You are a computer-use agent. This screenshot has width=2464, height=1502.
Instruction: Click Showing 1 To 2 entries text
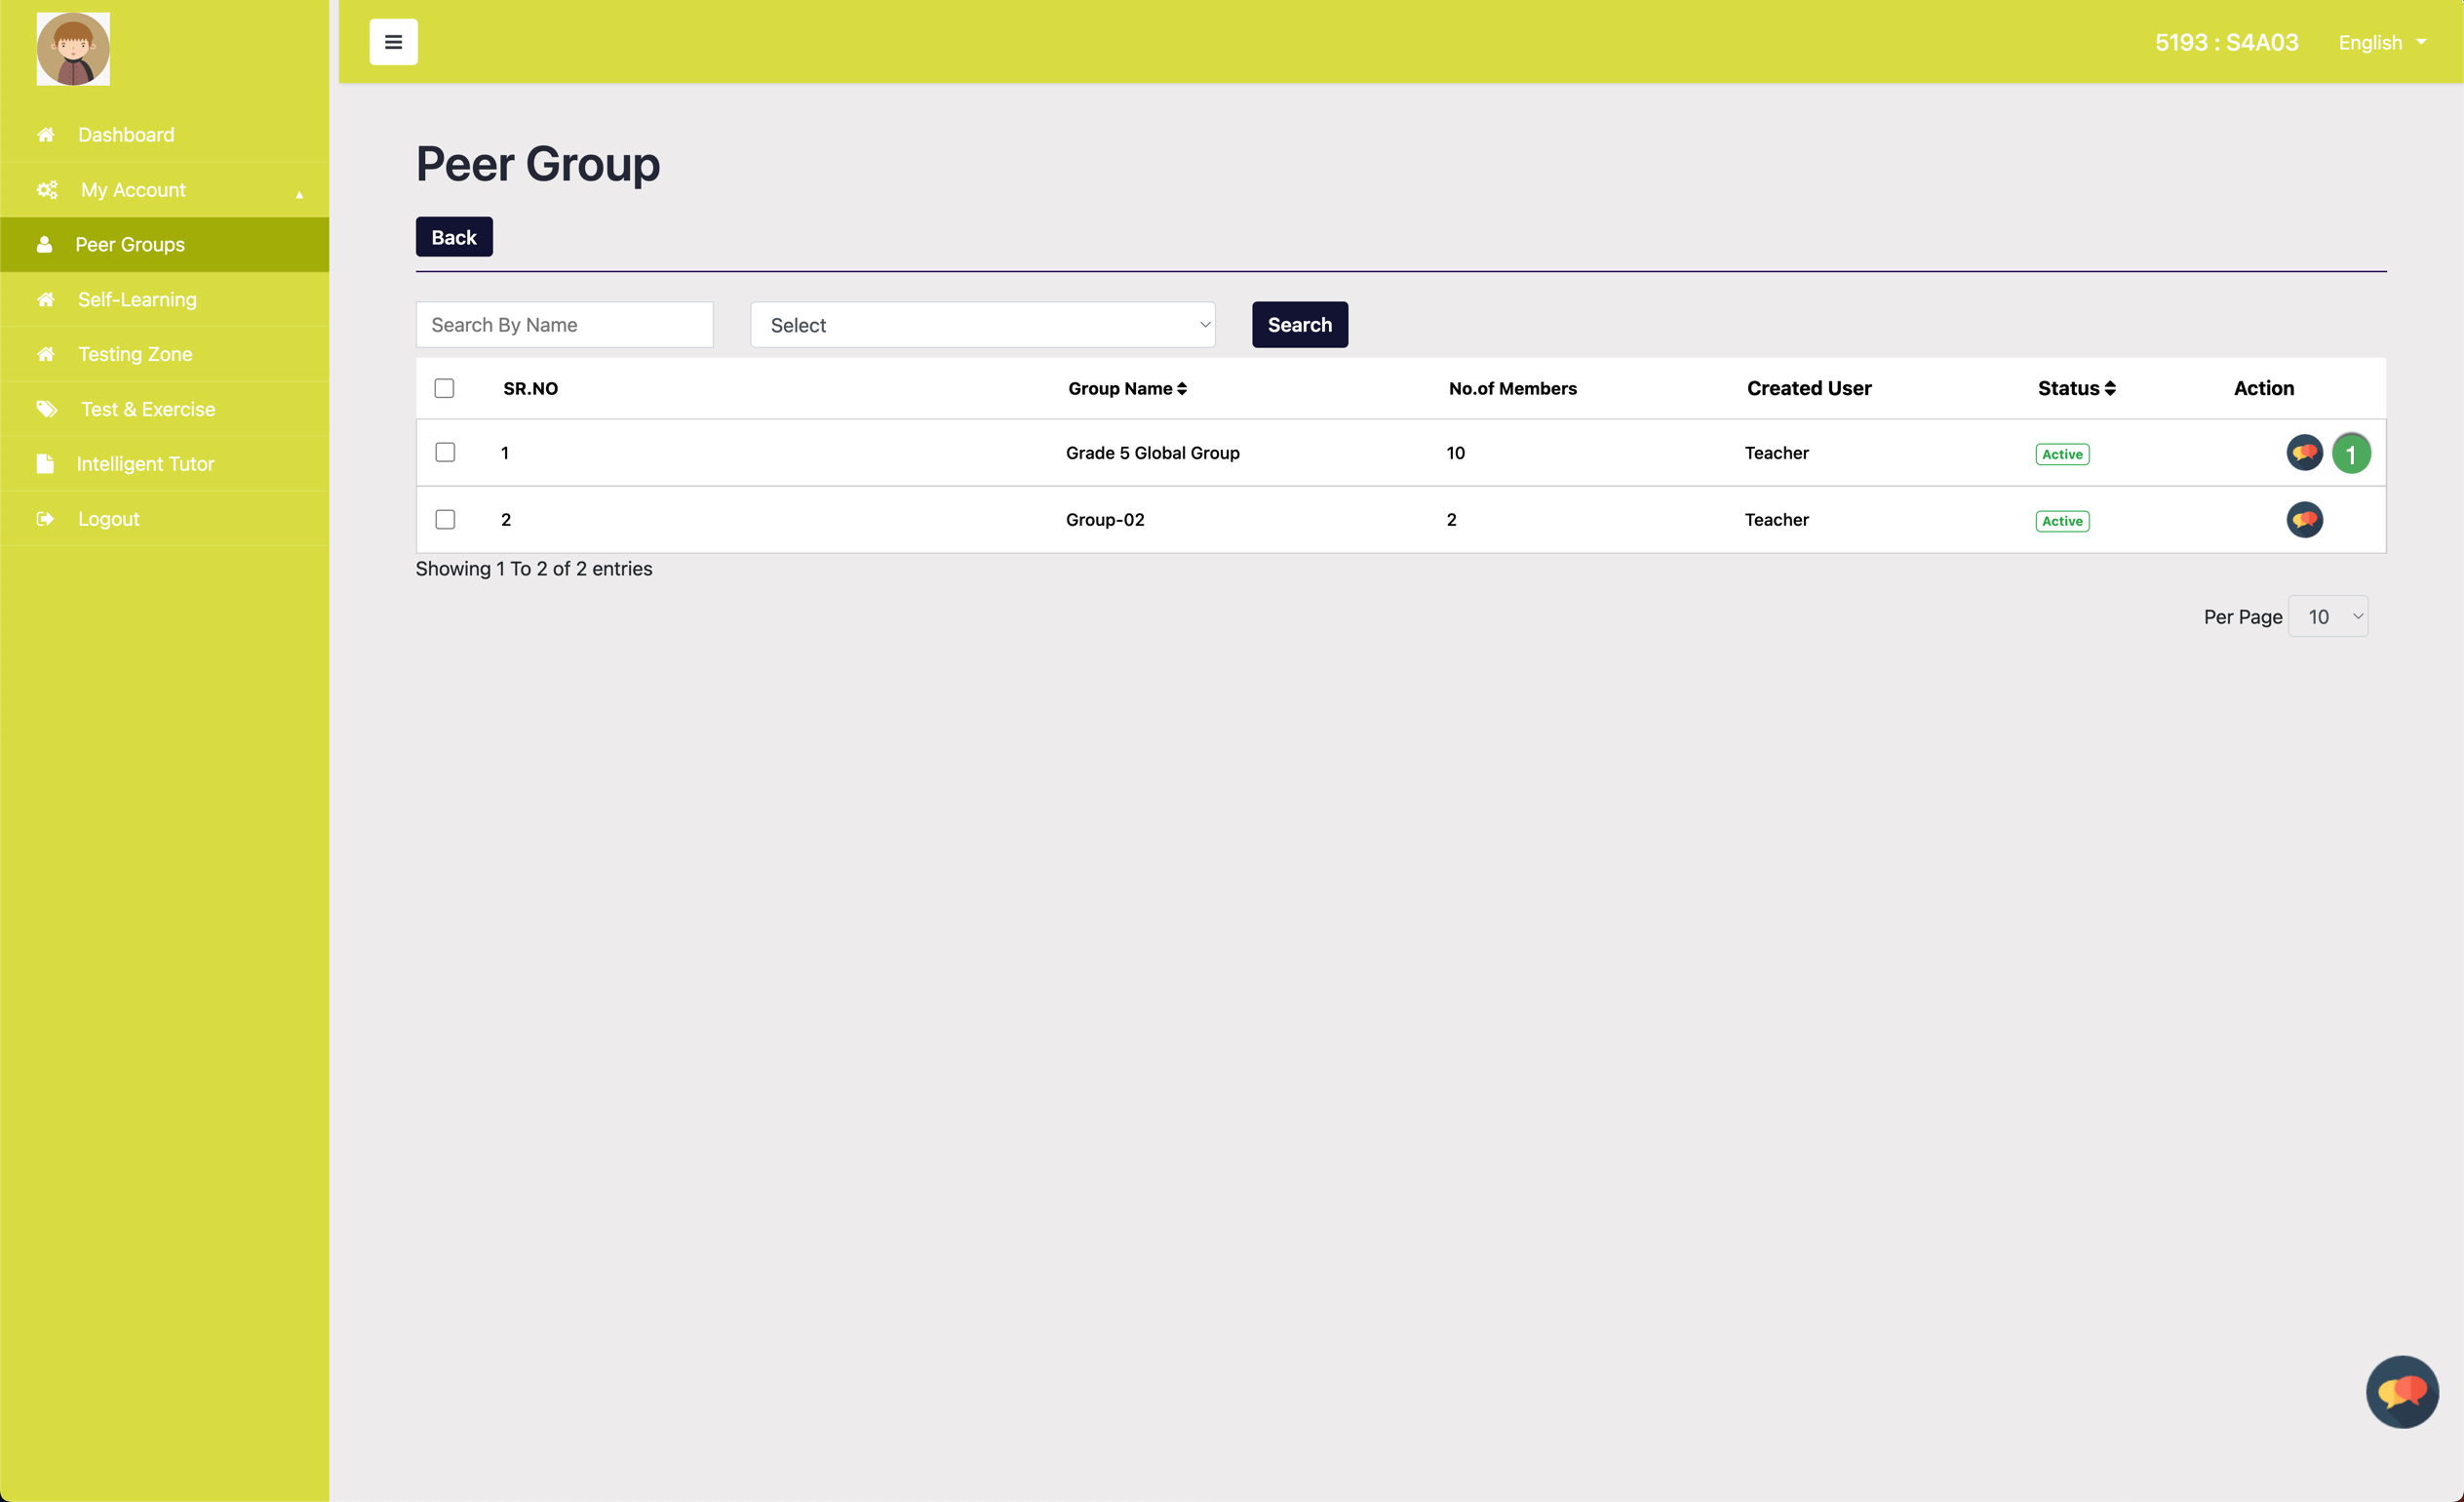[534, 569]
